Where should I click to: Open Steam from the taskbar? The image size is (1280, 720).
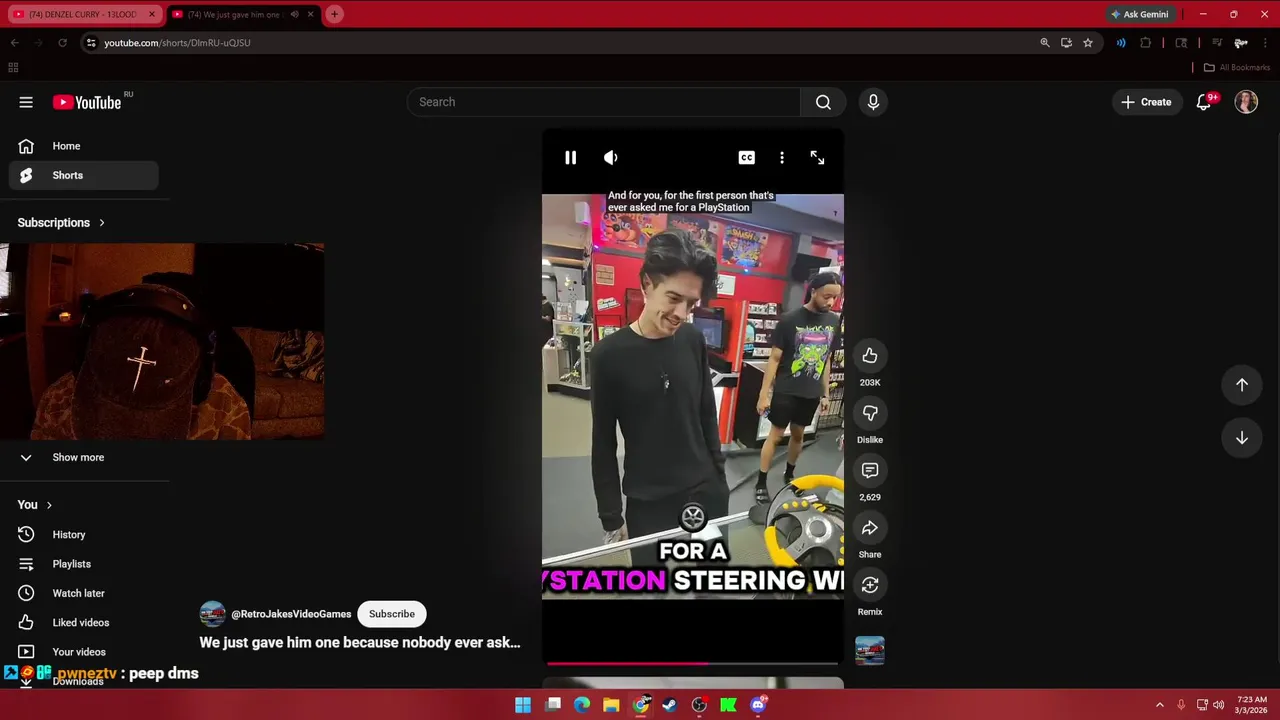click(x=670, y=705)
